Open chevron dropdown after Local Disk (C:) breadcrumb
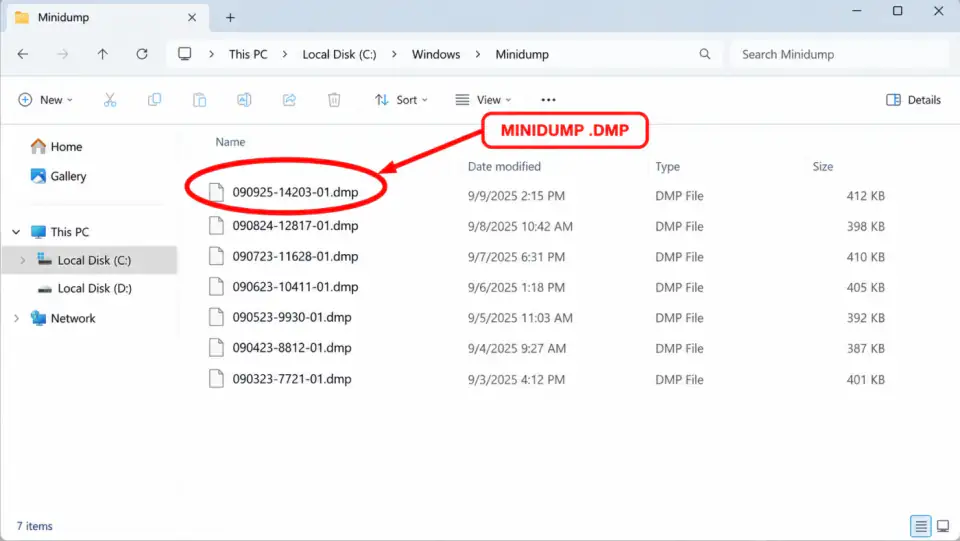 394,54
